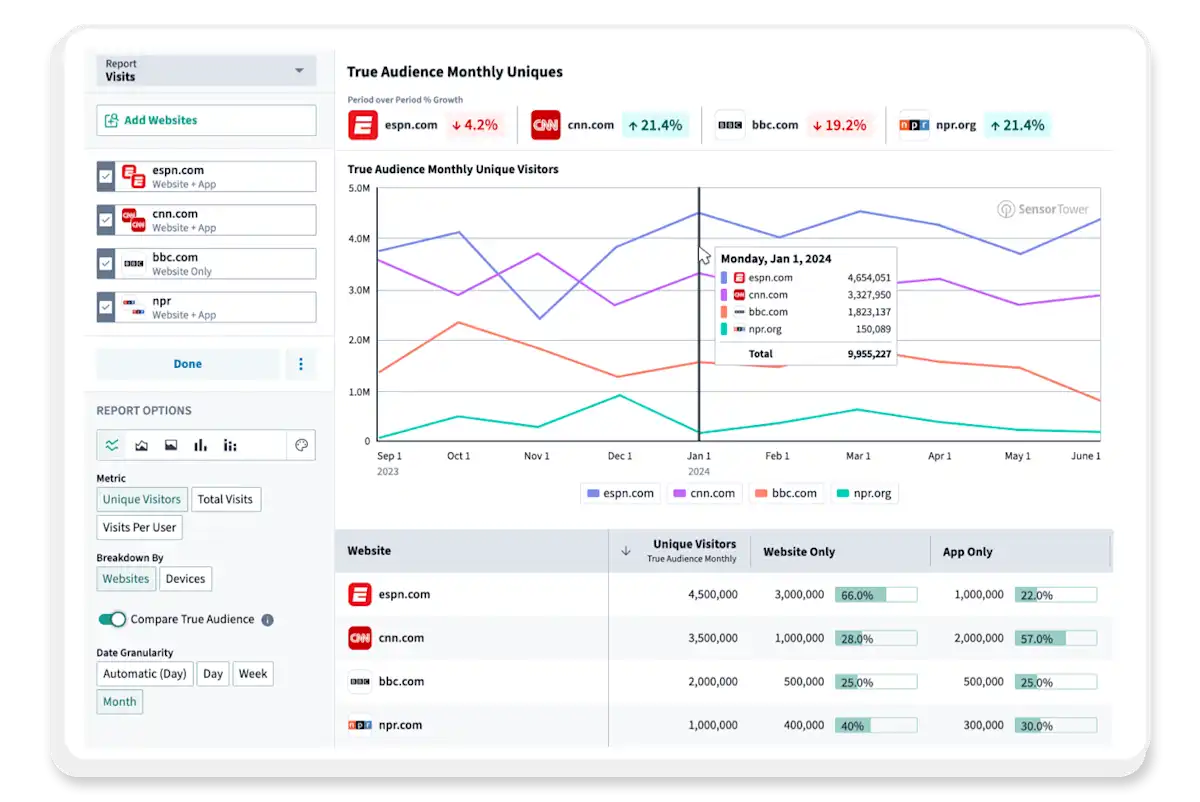
Task: Click cnn.com 57.0% App Only bar
Action: 1056,638
